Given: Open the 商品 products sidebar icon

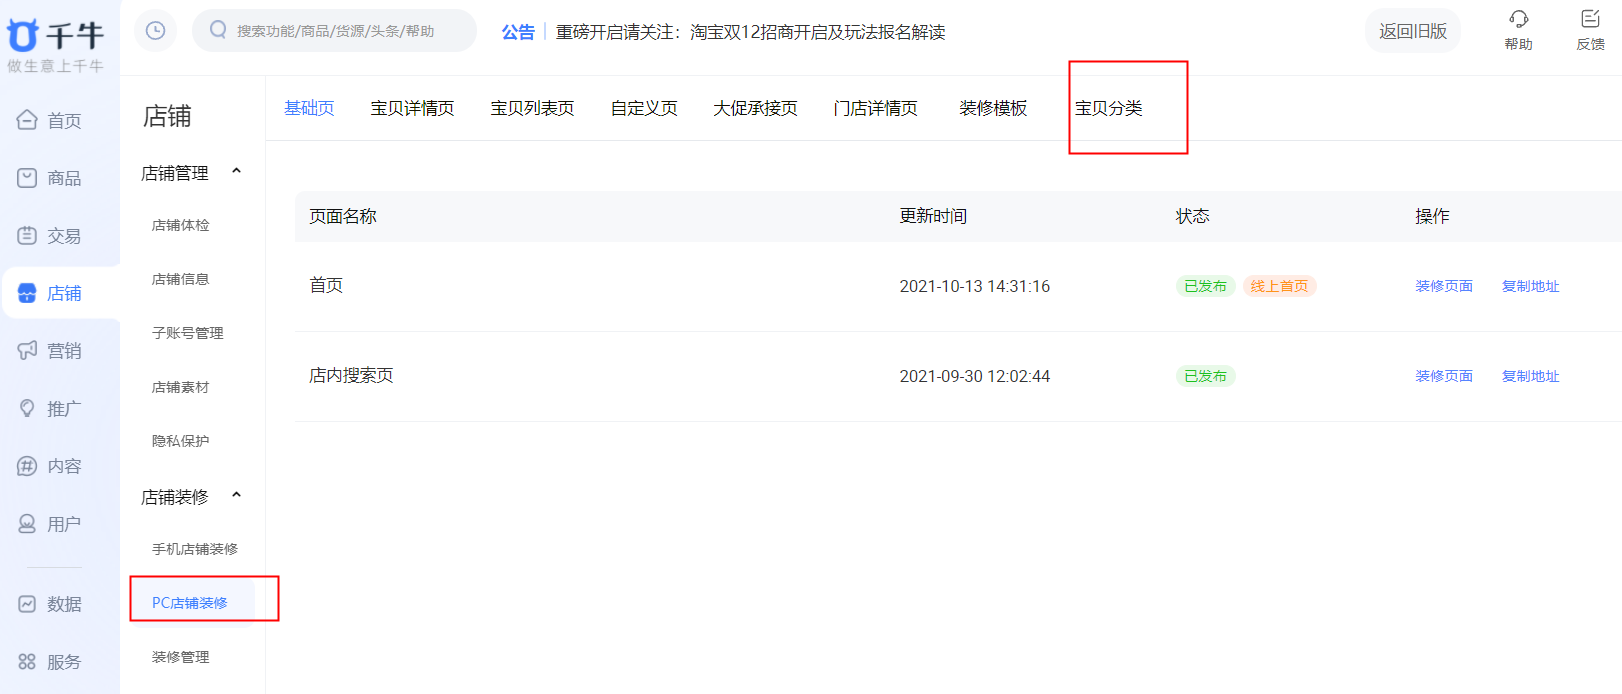Looking at the screenshot, I should click(27, 178).
